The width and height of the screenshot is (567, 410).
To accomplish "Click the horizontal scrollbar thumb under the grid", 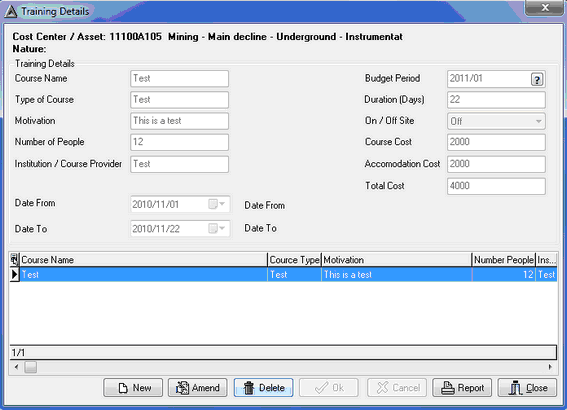I will [x=30, y=367].
